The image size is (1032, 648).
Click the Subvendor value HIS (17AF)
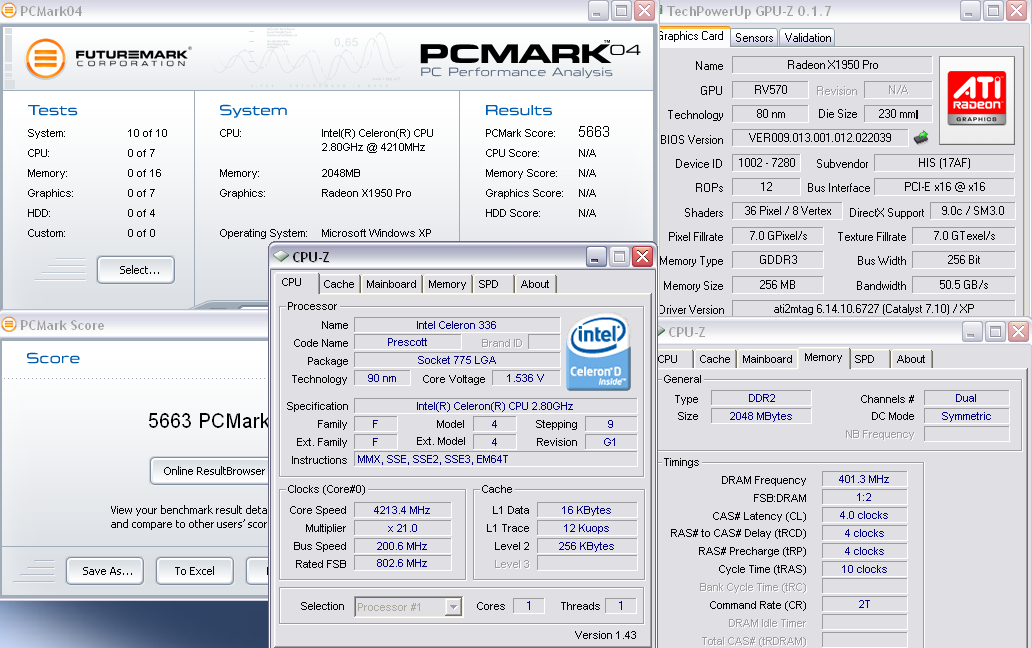click(x=944, y=162)
